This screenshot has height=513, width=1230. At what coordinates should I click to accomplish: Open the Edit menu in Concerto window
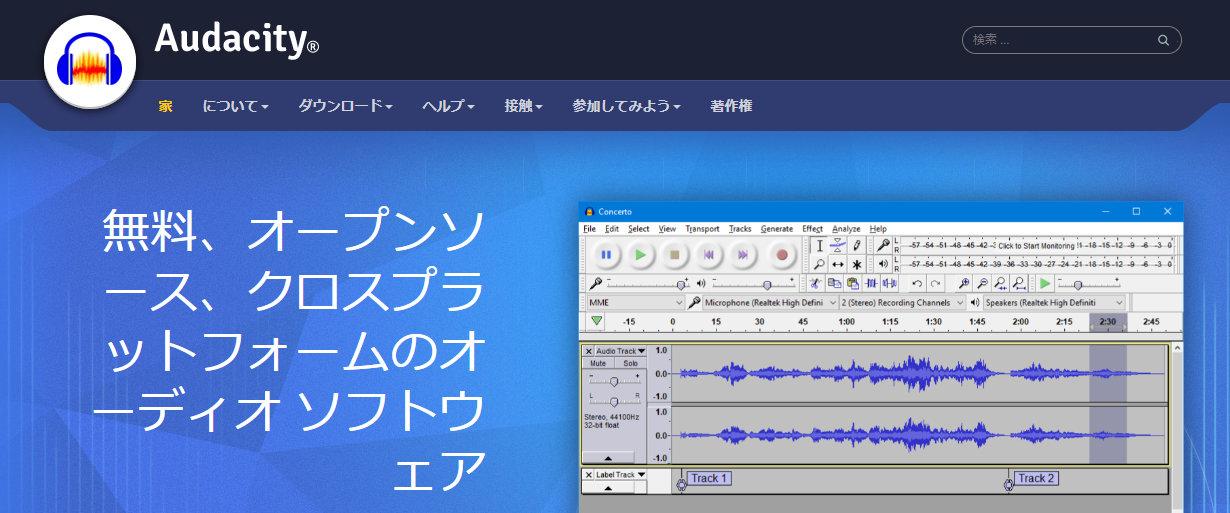(612, 229)
